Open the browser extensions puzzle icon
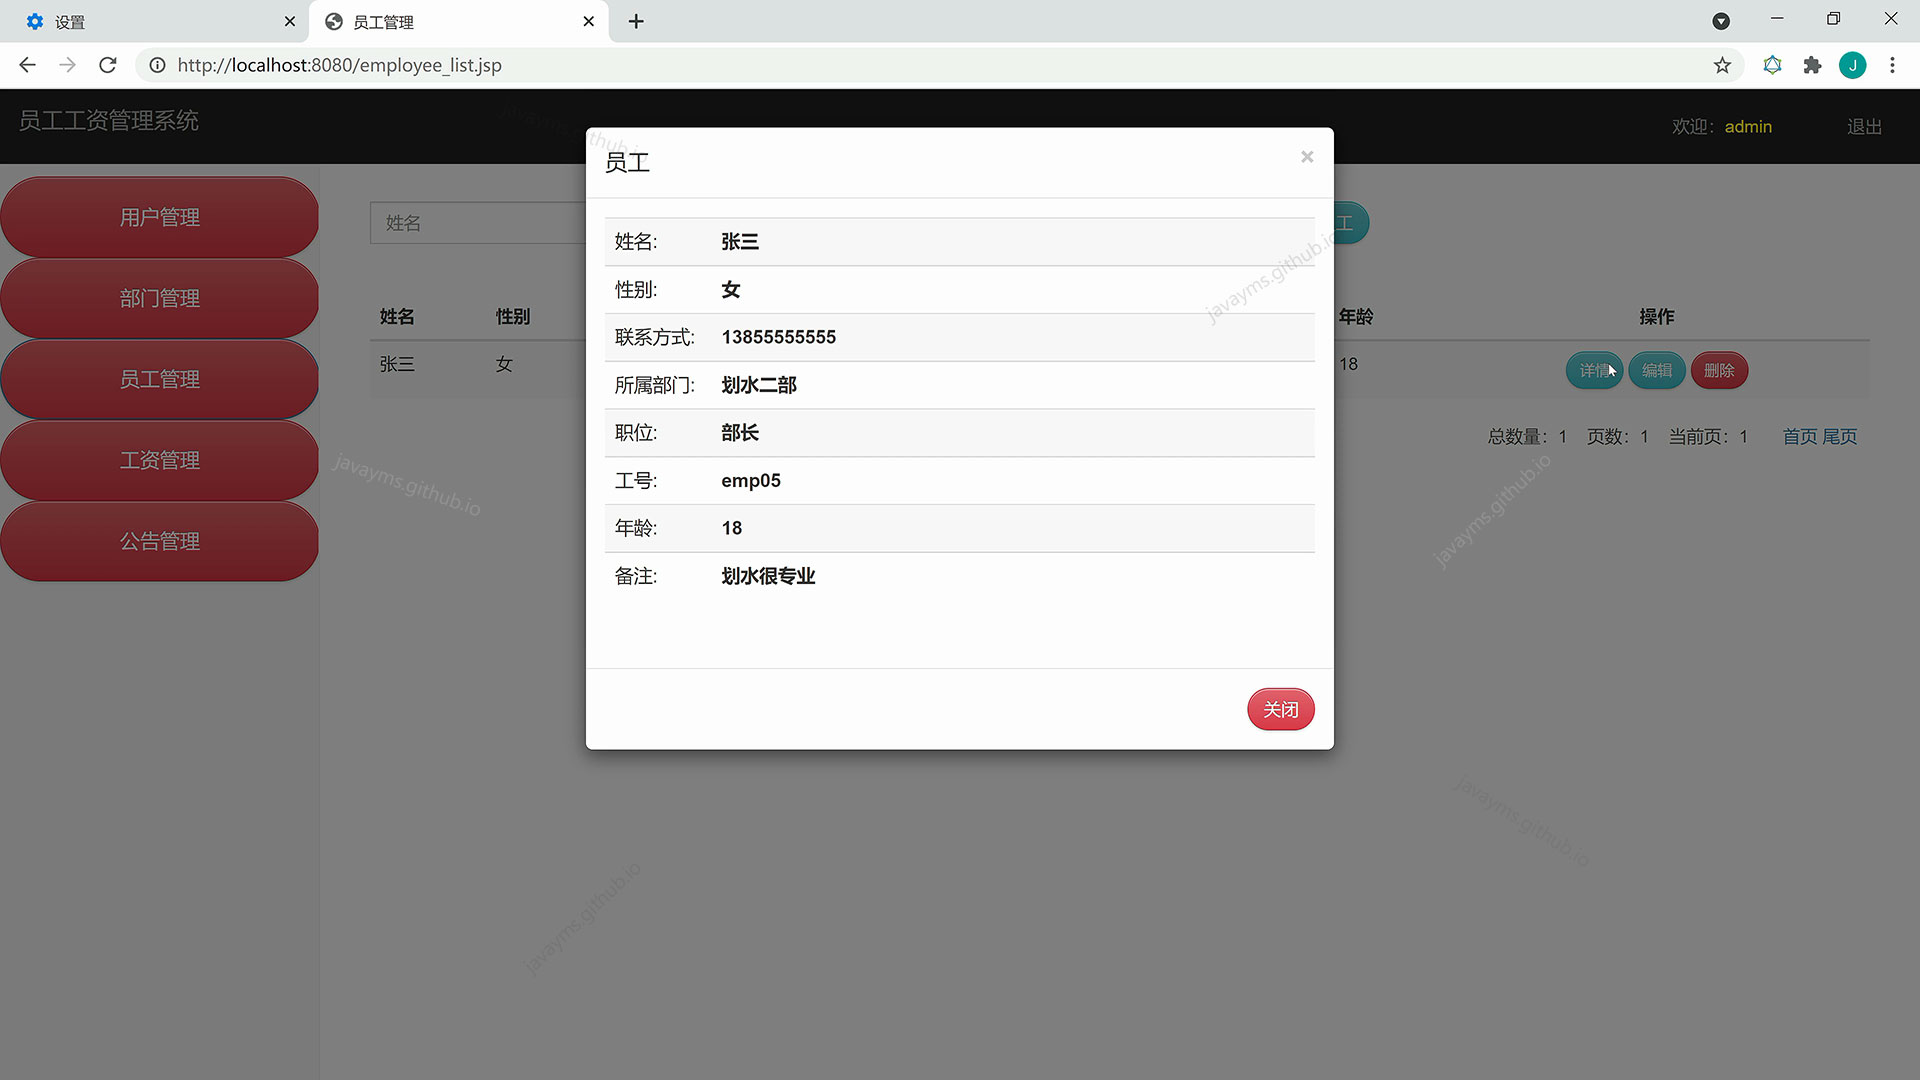This screenshot has height=1080, width=1920. [x=1813, y=65]
